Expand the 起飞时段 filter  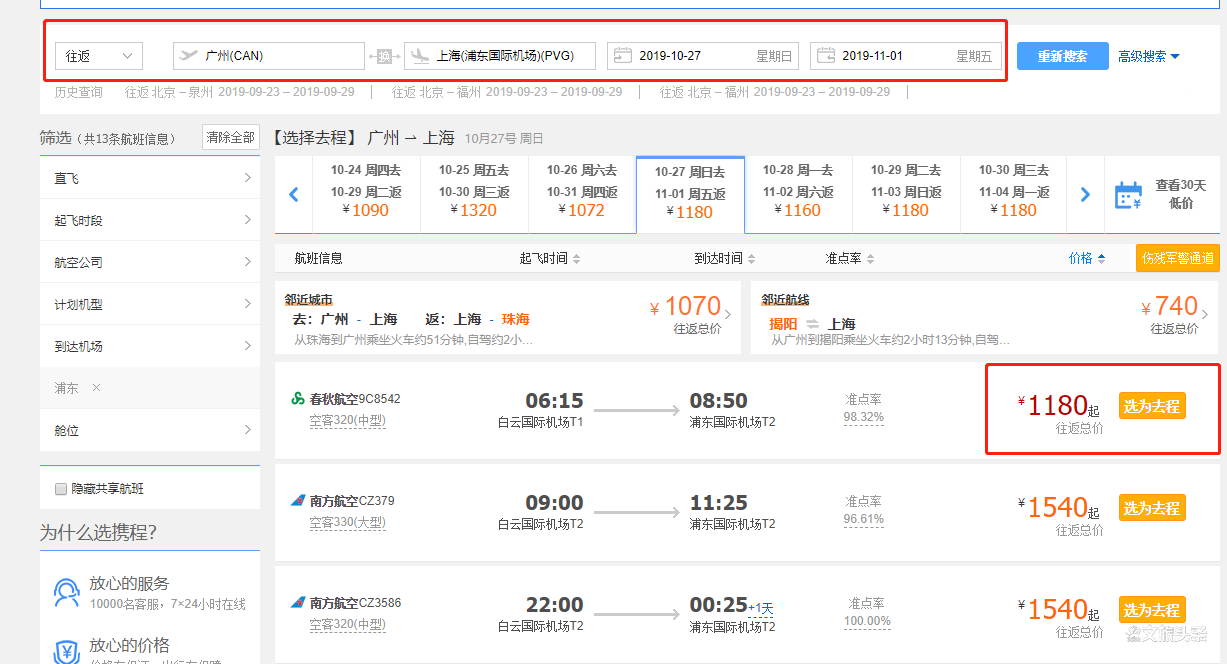point(150,220)
